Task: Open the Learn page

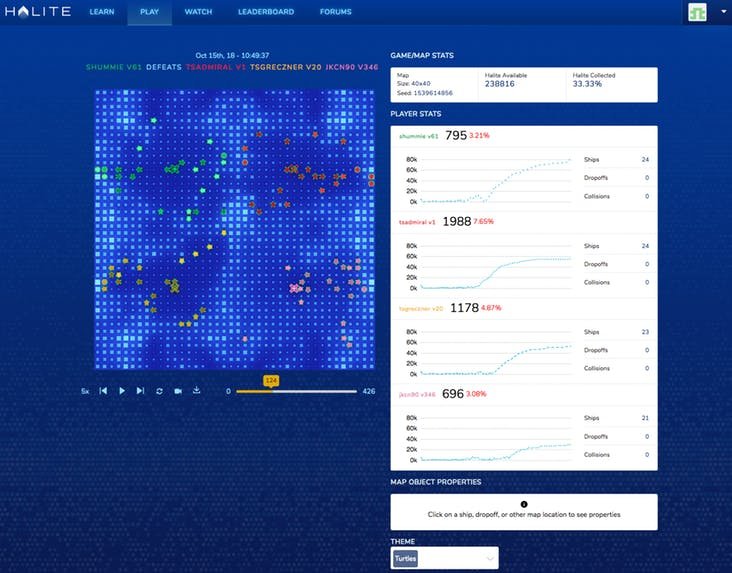Action: [102, 12]
